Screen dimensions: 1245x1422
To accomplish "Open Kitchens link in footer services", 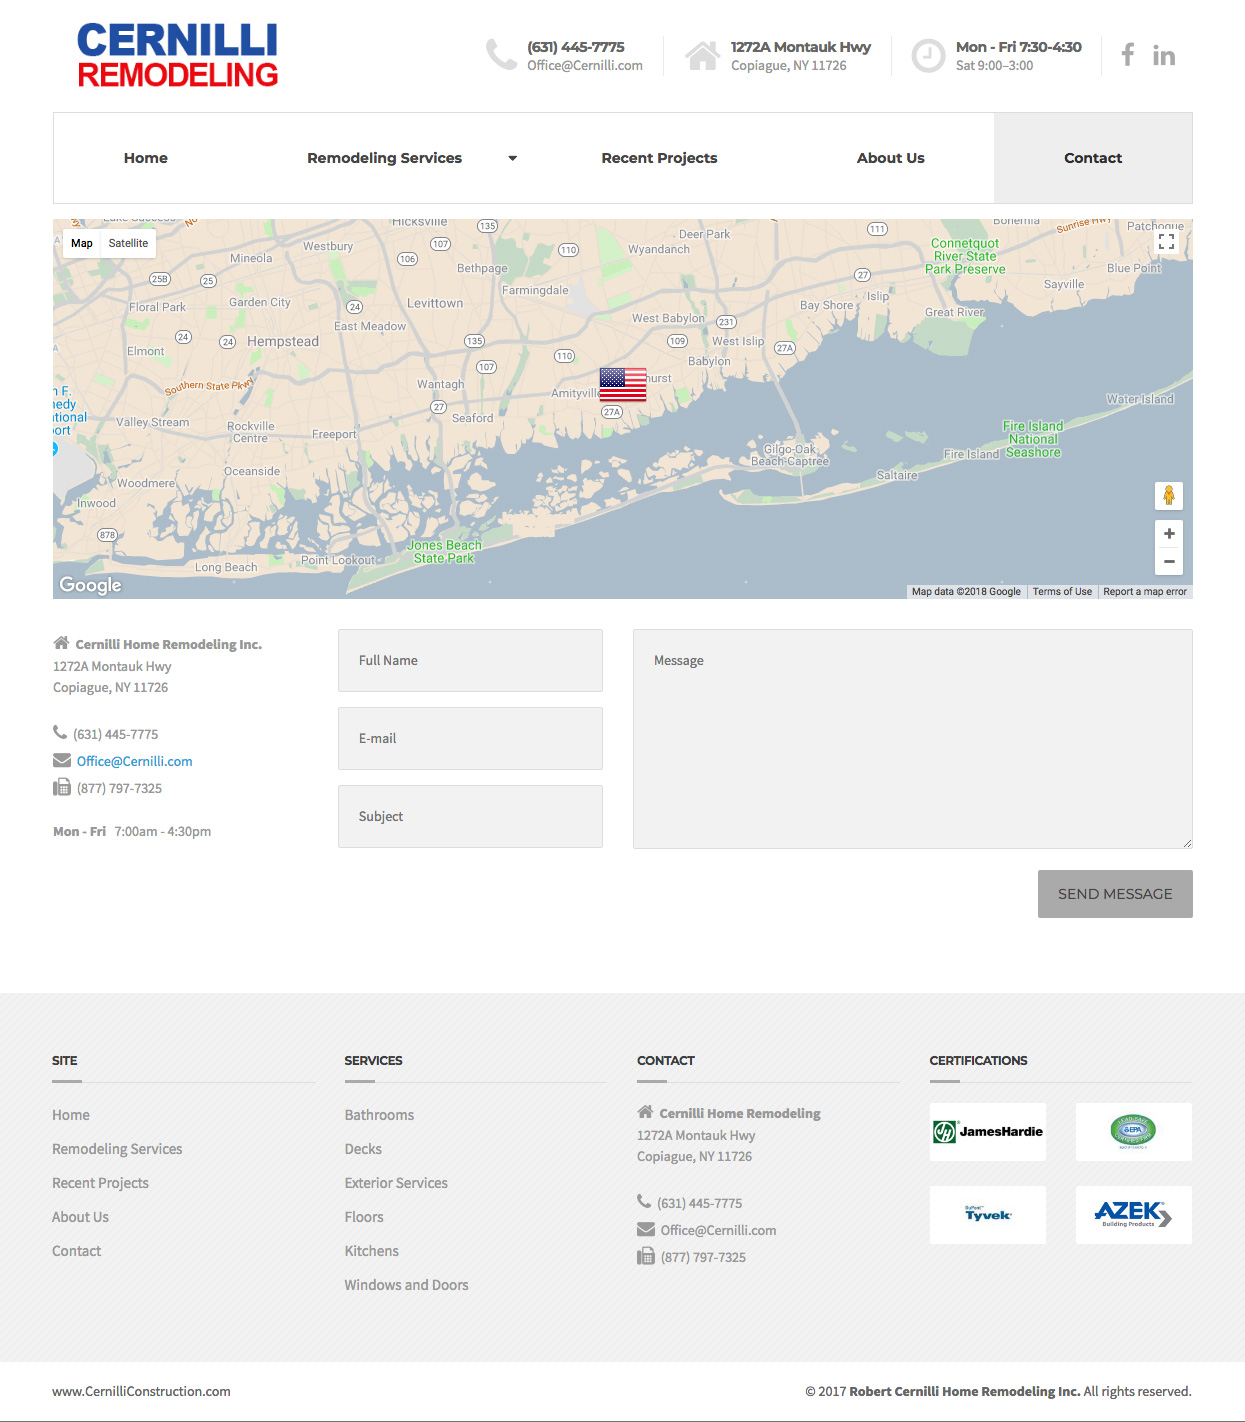I will (371, 1251).
